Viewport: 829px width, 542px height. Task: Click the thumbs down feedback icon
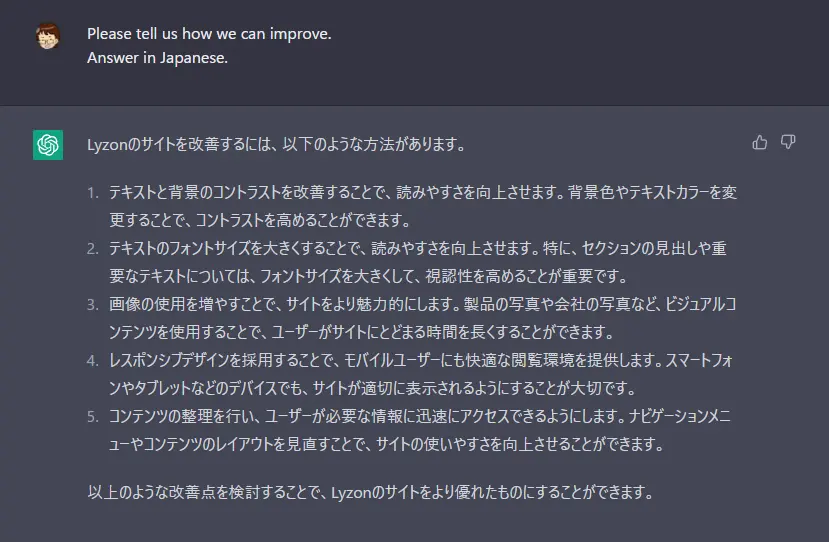click(788, 142)
